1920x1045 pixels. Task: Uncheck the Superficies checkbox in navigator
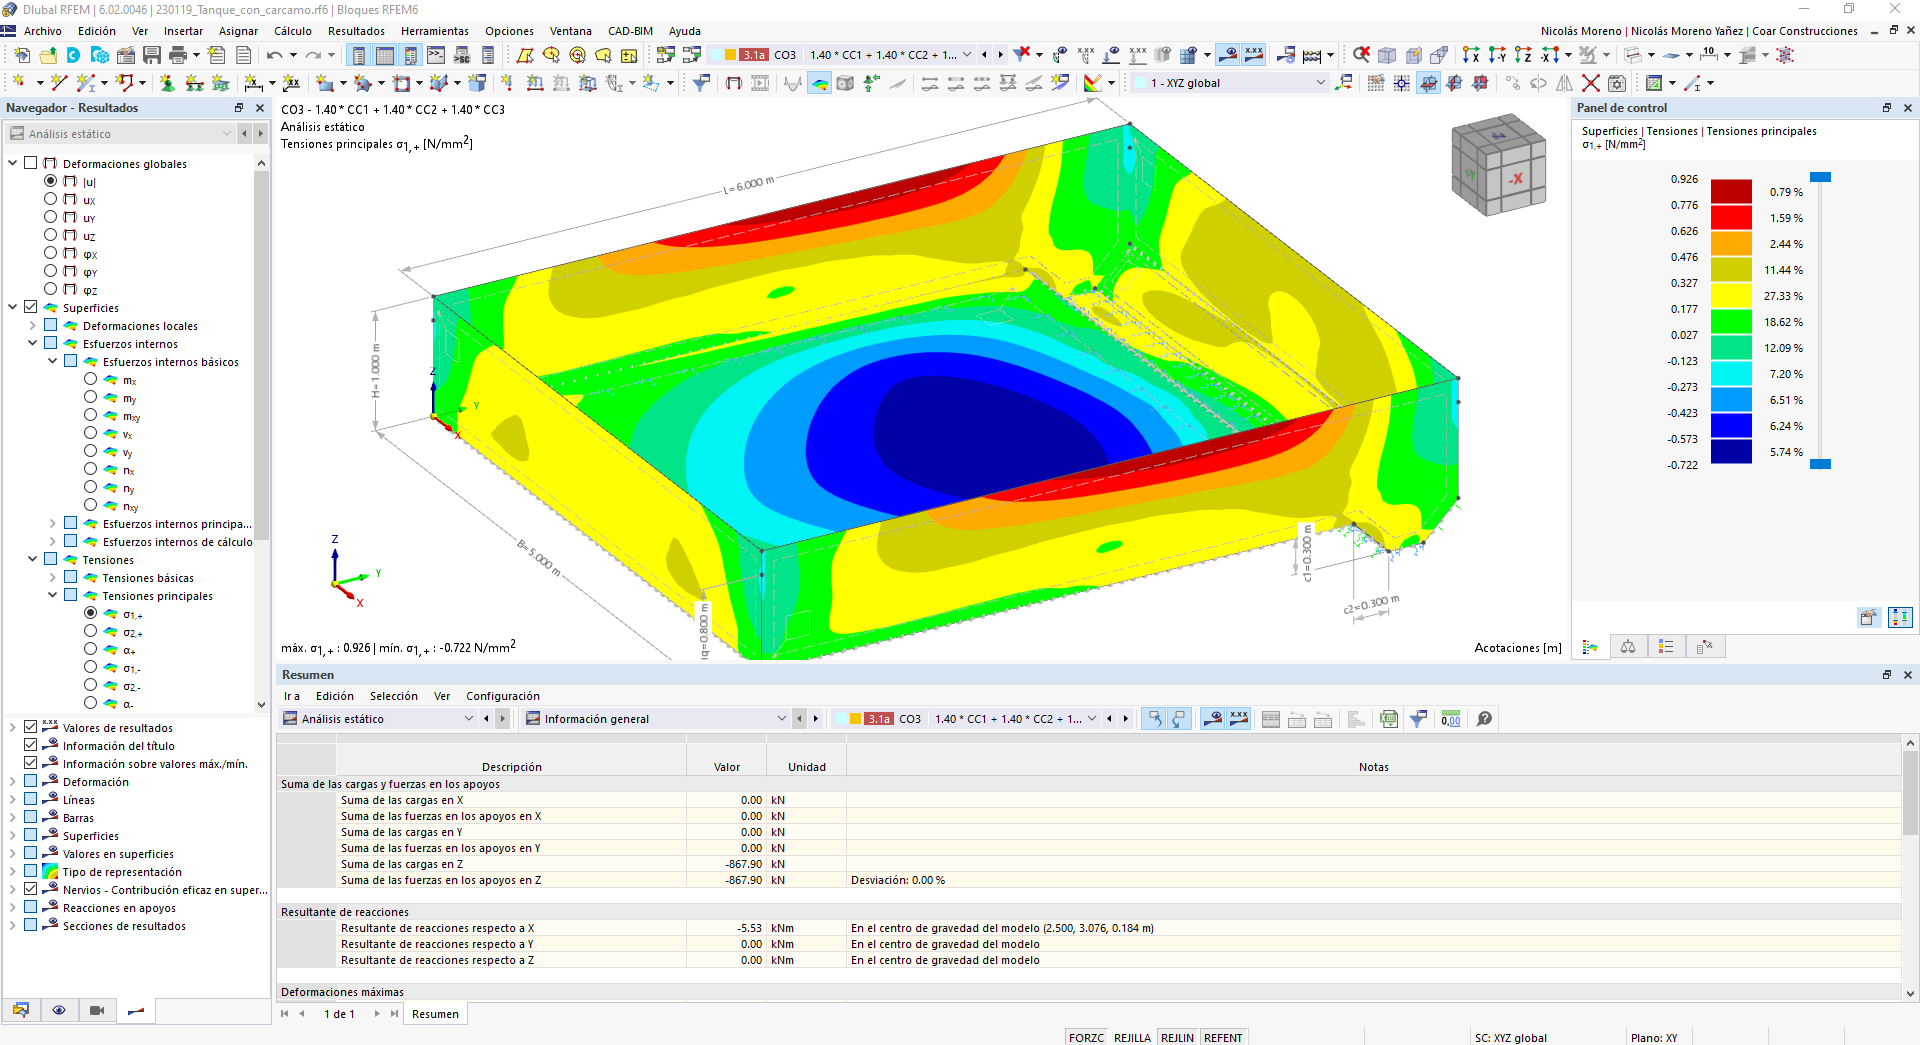(x=31, y=307)
